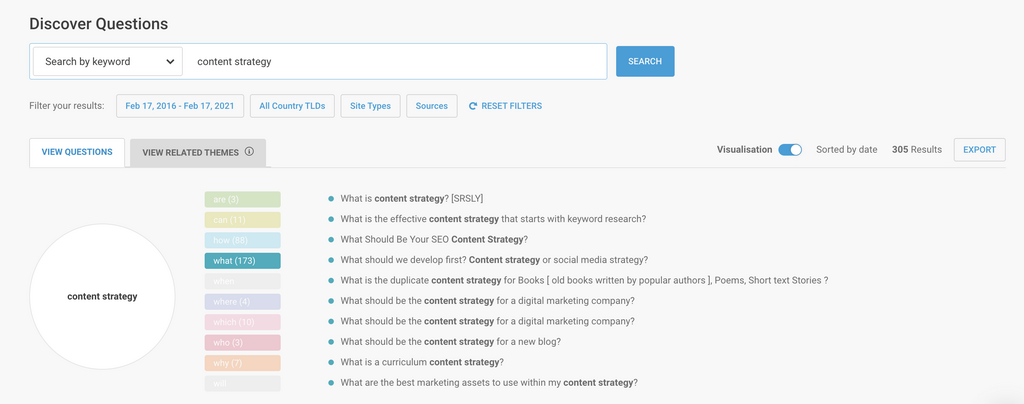1024x404 pixels.
Task: Open the Search by keyword dropdown
Action: point(108,61)
